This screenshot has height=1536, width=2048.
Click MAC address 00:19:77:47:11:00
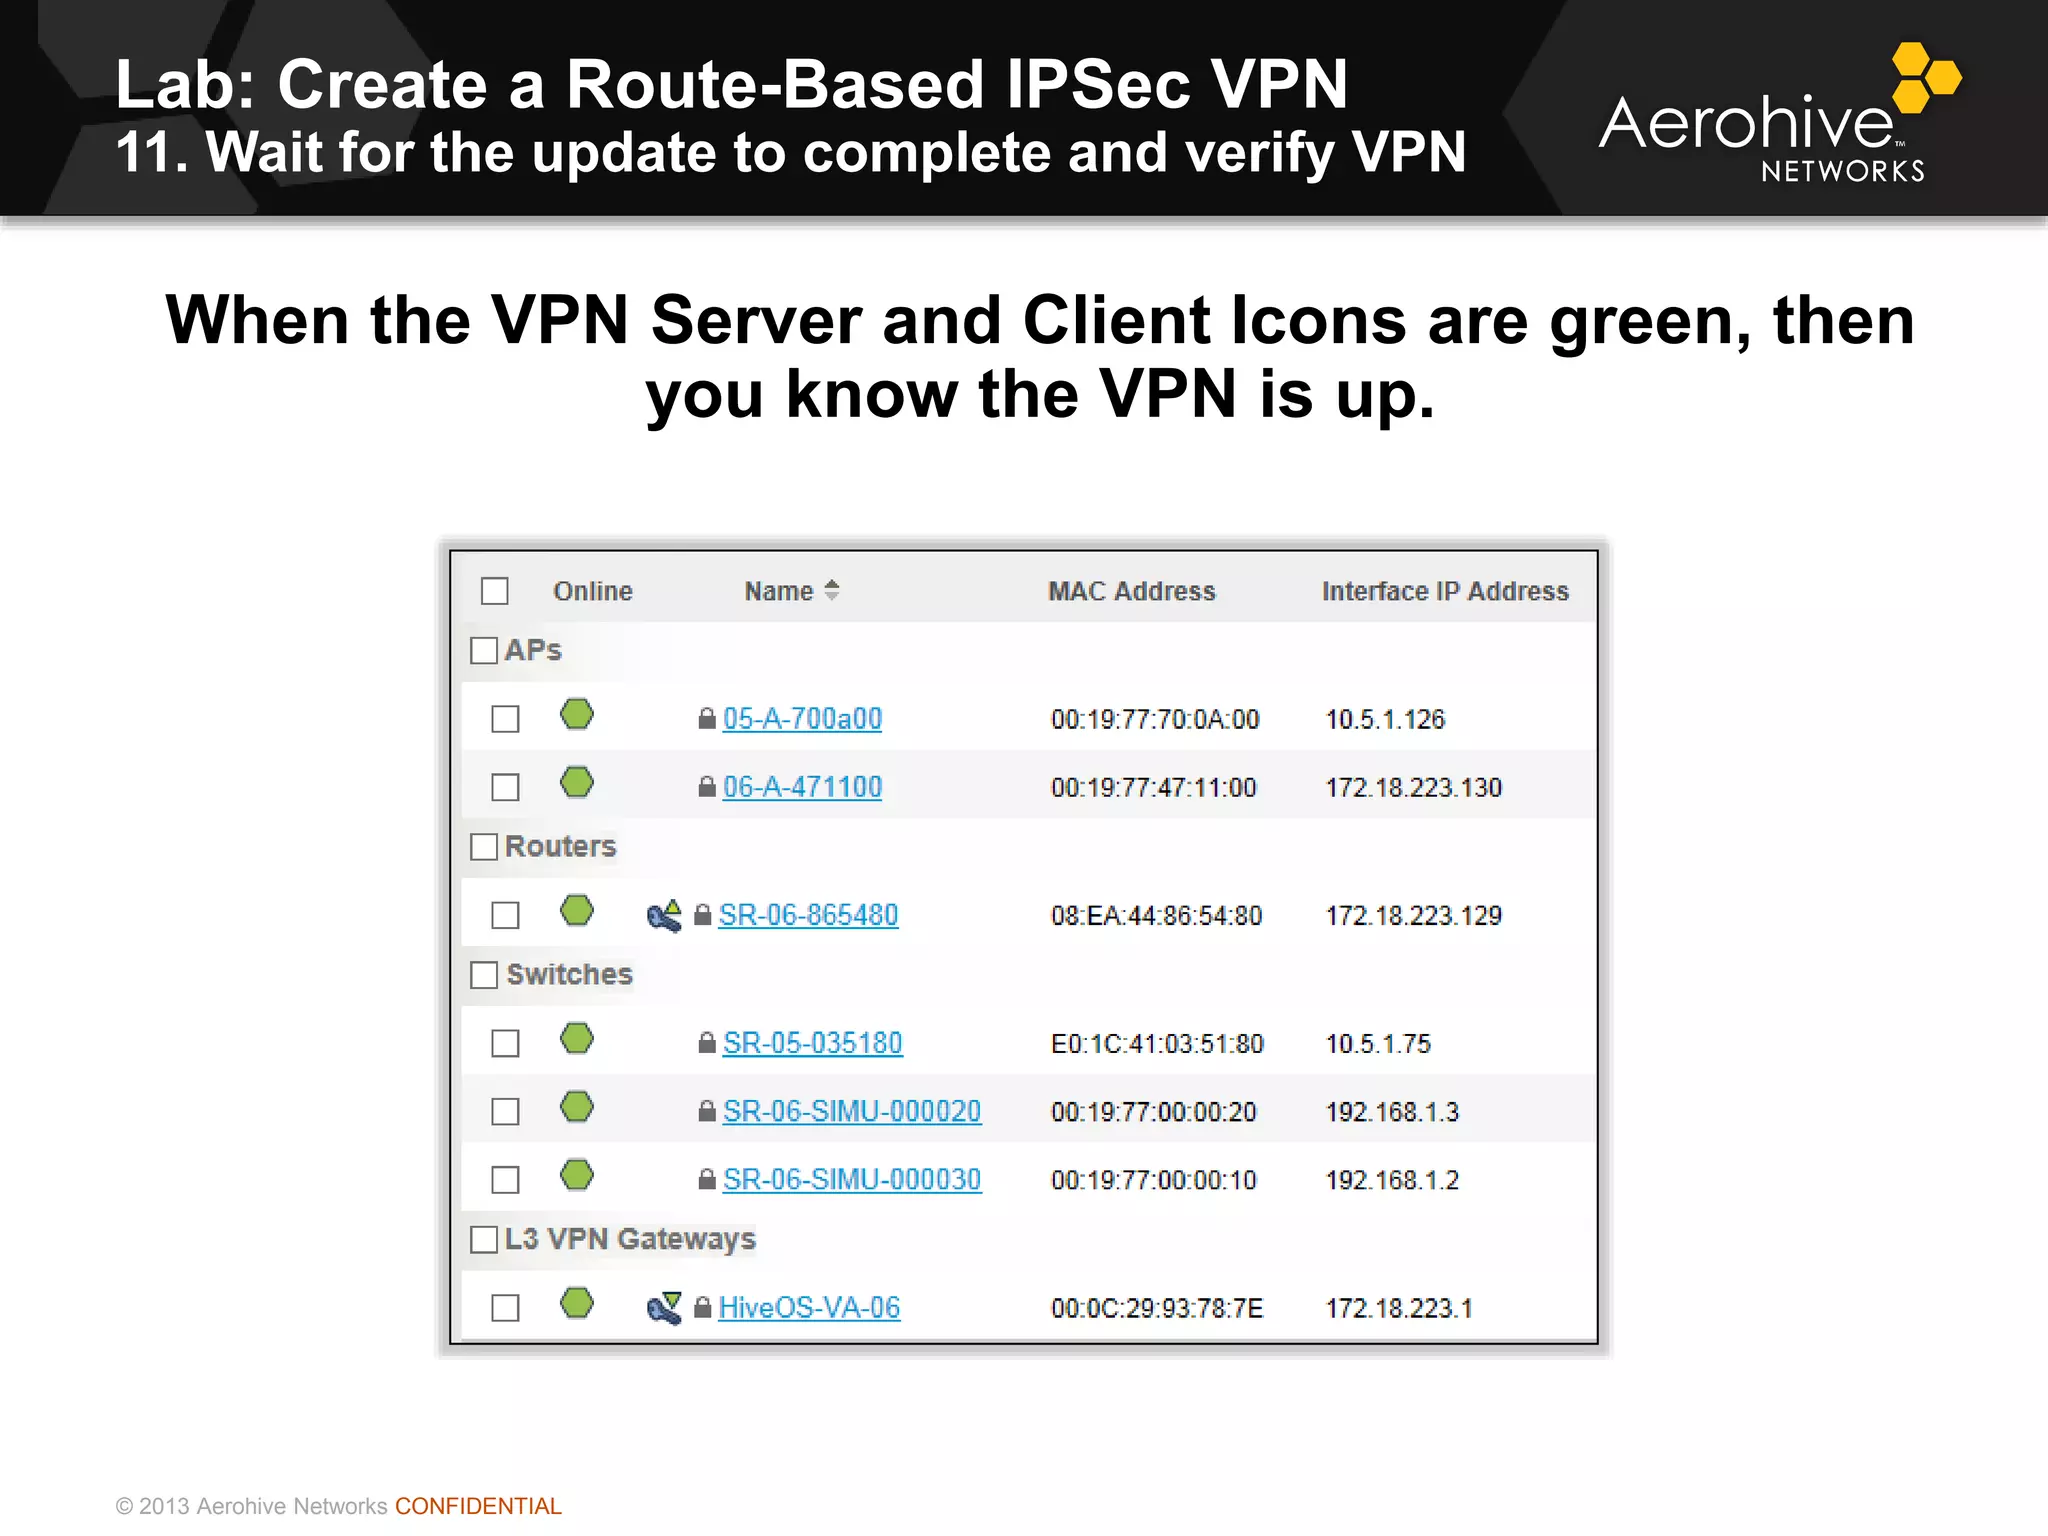[x=1153, y=787]
